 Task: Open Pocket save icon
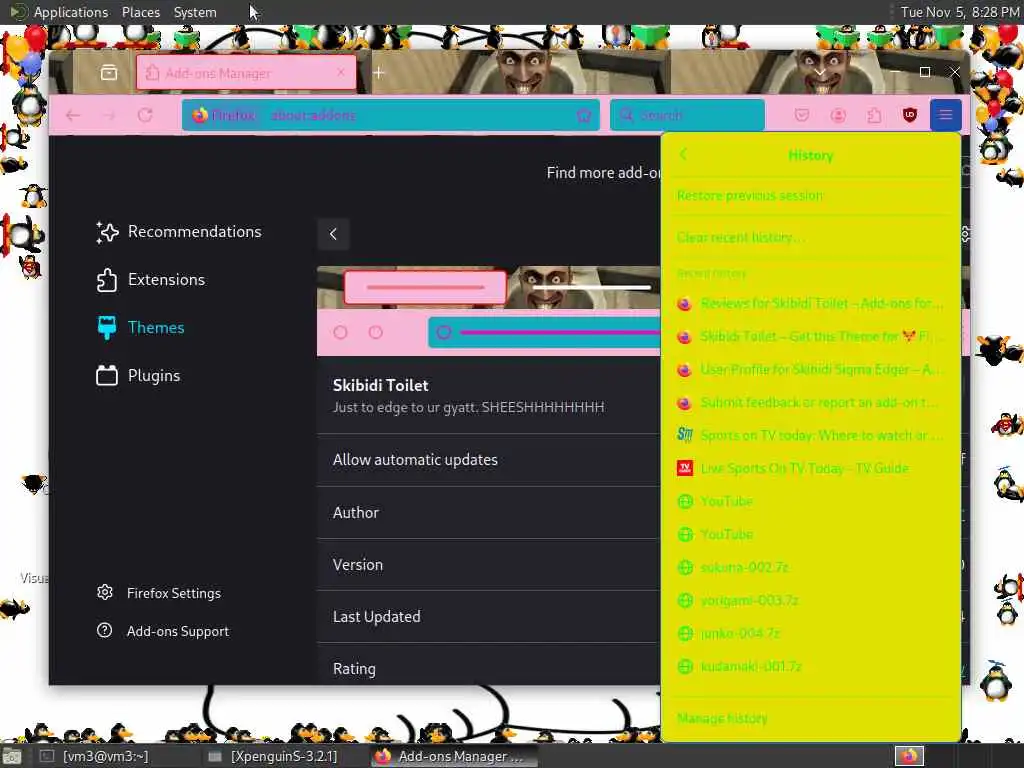coord(802,116)
